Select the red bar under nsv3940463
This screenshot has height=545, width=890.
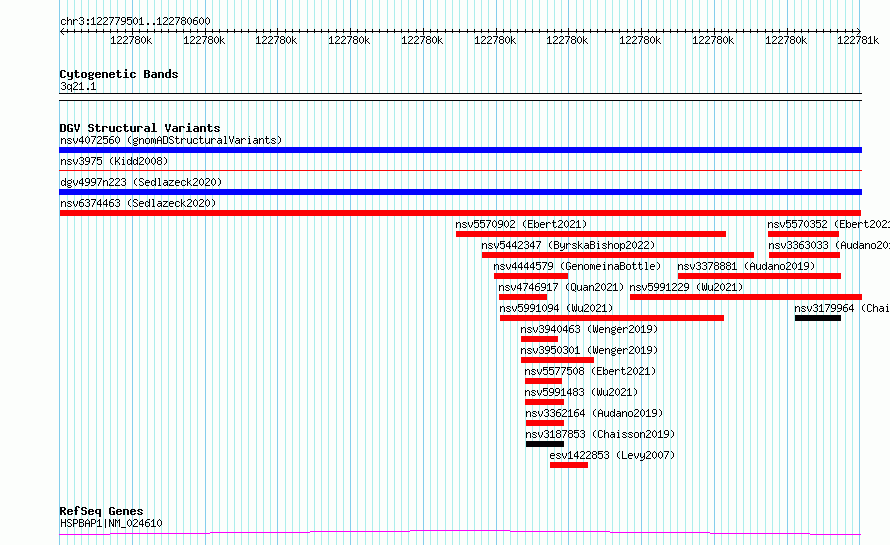539,339
